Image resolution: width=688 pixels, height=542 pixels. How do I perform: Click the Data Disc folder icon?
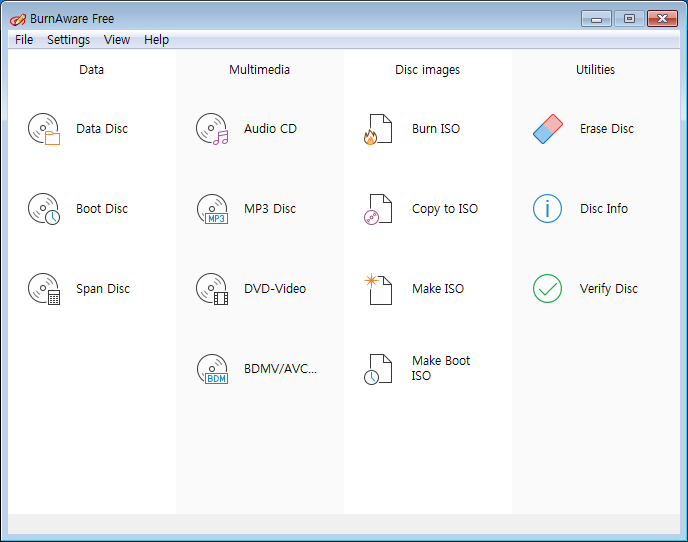pyautogui.click(x=44, y=129)
